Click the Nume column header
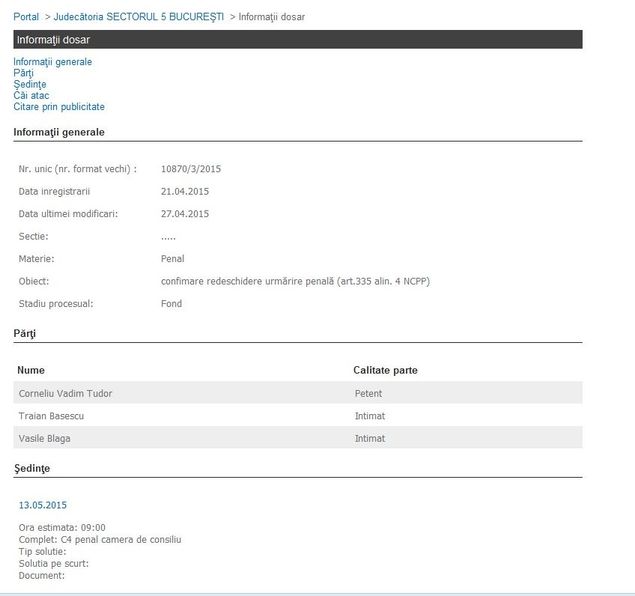This screenshot has height=596, width=635. point(31,370)
